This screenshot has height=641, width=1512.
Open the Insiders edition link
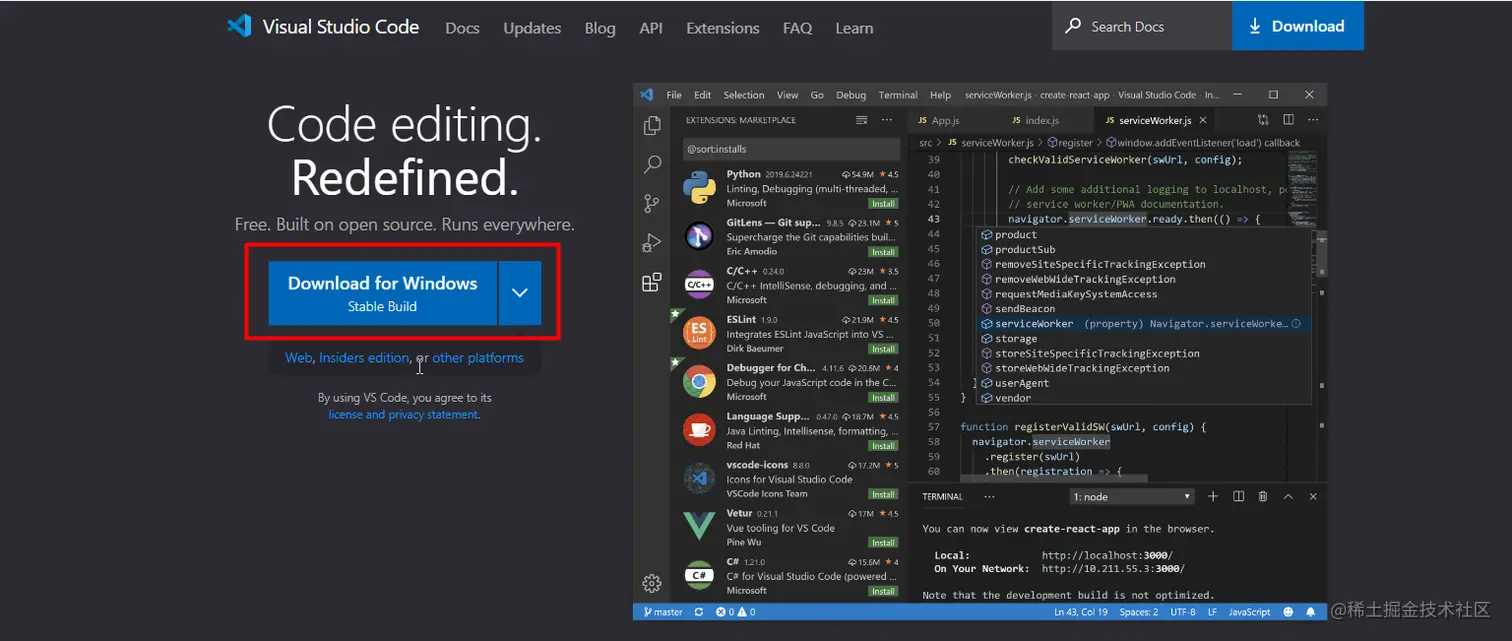pos(364,357)
